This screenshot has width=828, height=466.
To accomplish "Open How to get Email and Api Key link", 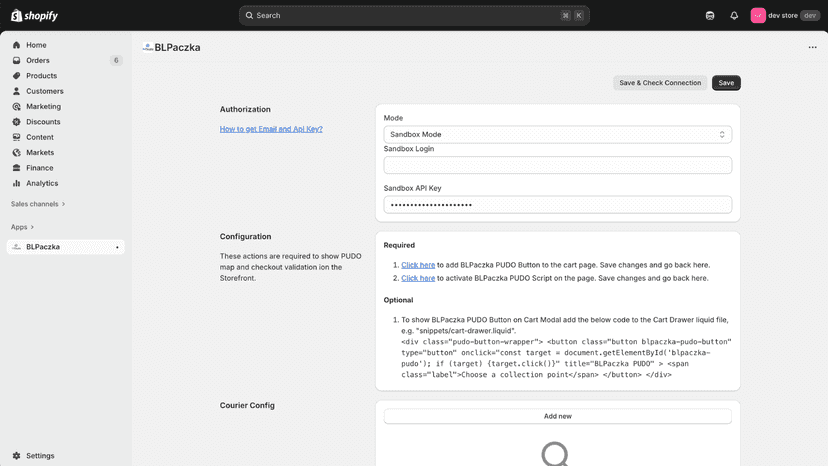I will 271,129.
